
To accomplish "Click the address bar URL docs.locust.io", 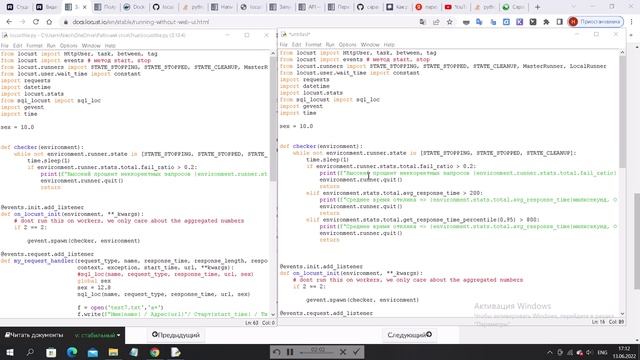I will pyautogui.click(x=141, y=22).
